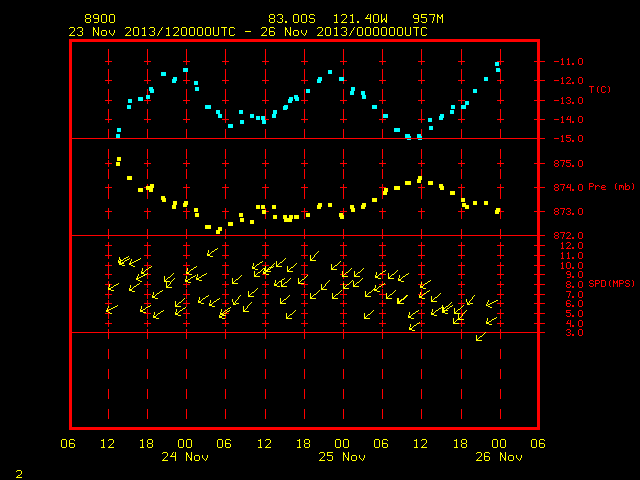640x480 pixels.
Task: Click the 121.40W longitude text
Action: click(x=360, y=19)
